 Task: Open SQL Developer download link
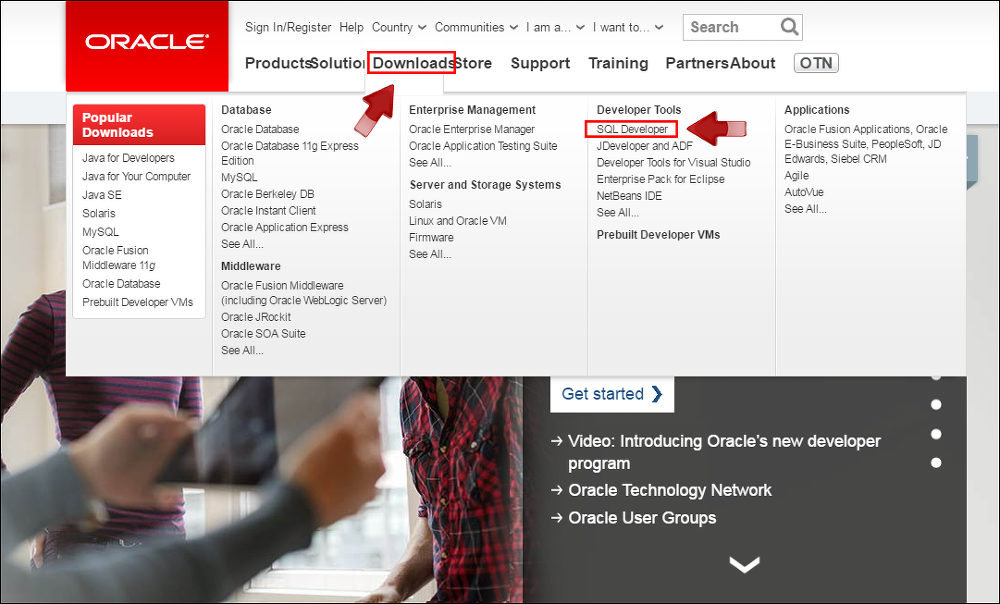(x=632, y=129)
